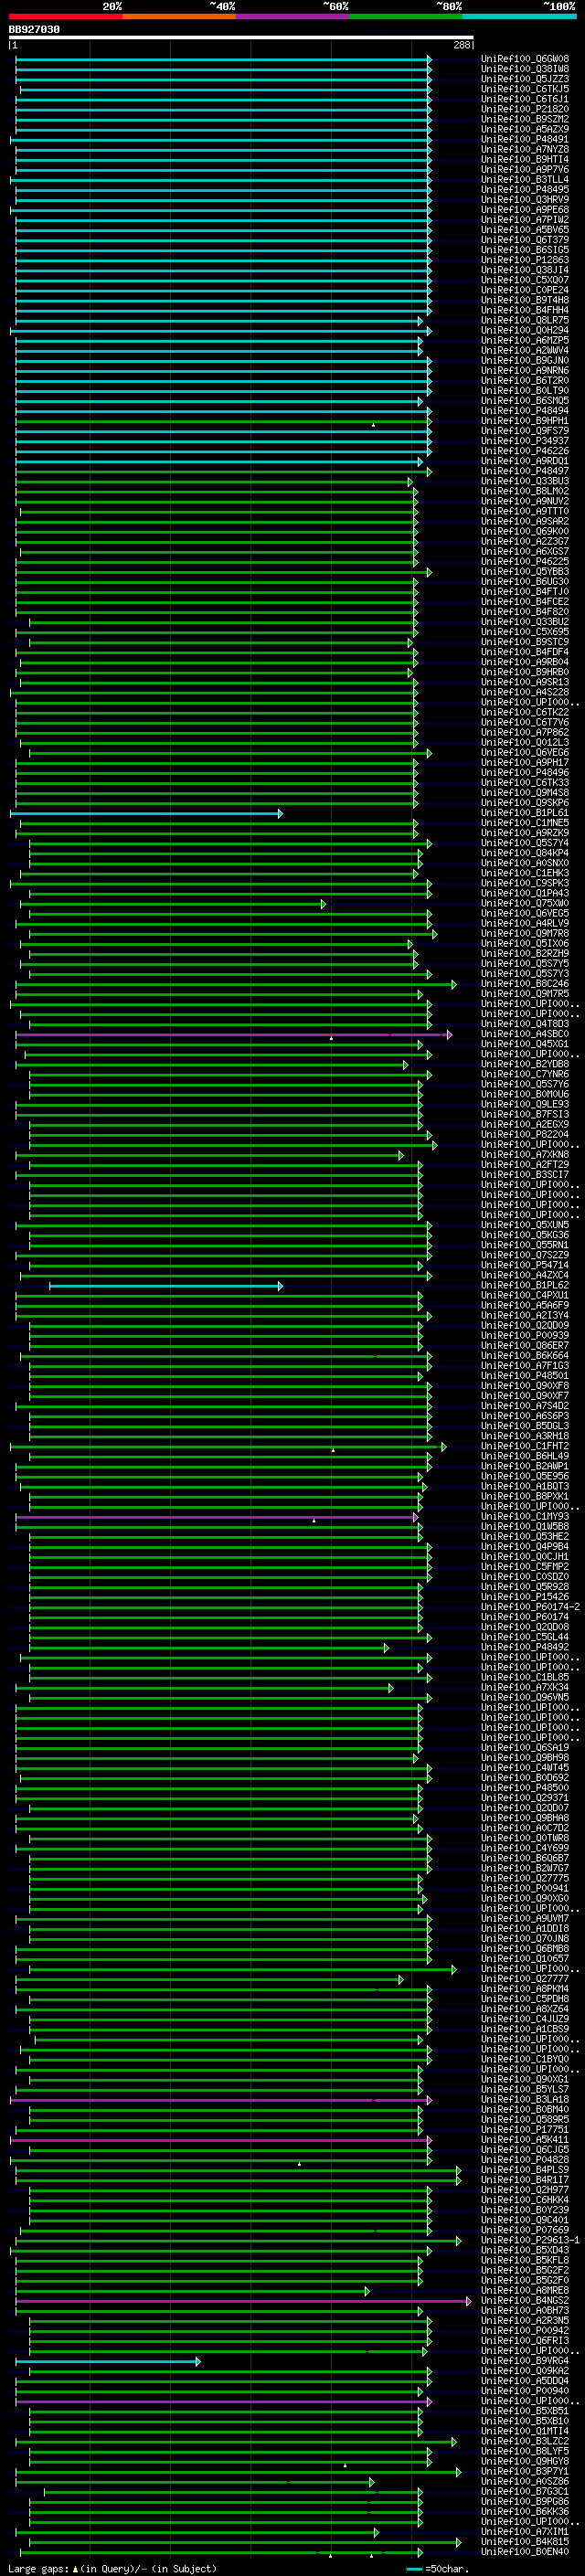Select the cyan alignment bar for UniRef100_Q6GW08
The image size is (585, 2576).
(x=224, y=60)
